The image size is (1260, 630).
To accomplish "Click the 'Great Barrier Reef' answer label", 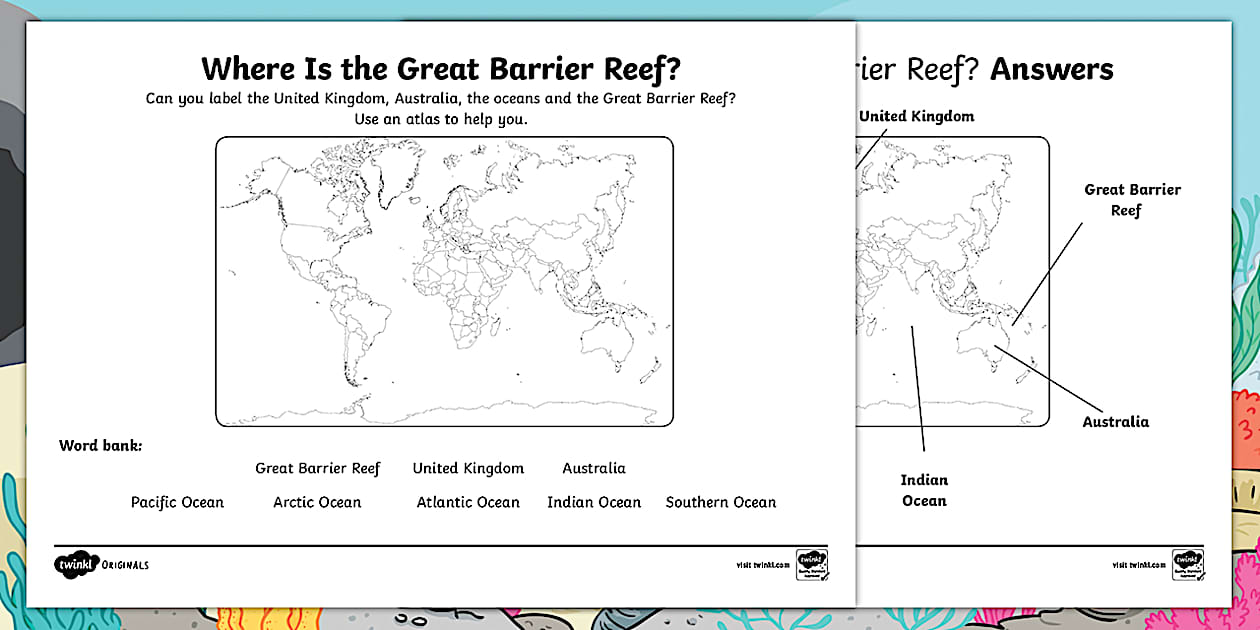I will 1132,200.
